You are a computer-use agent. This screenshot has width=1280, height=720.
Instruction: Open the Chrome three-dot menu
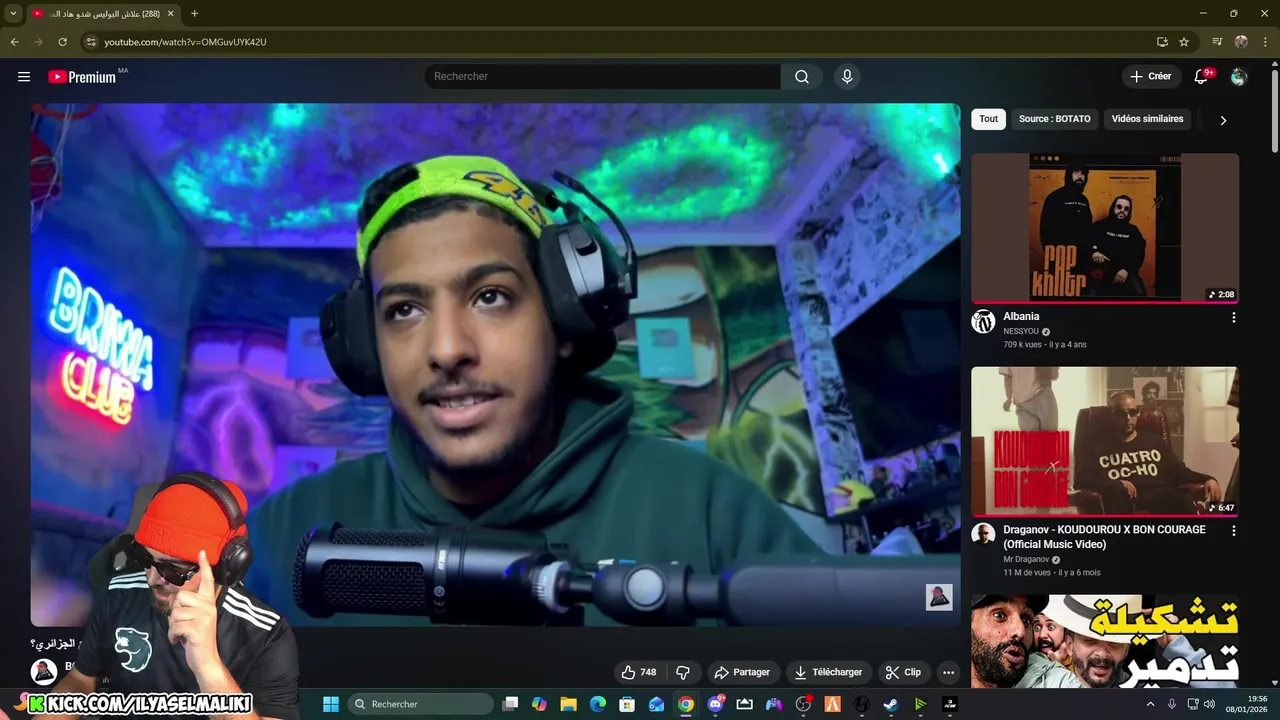[x=1265, y=42]
